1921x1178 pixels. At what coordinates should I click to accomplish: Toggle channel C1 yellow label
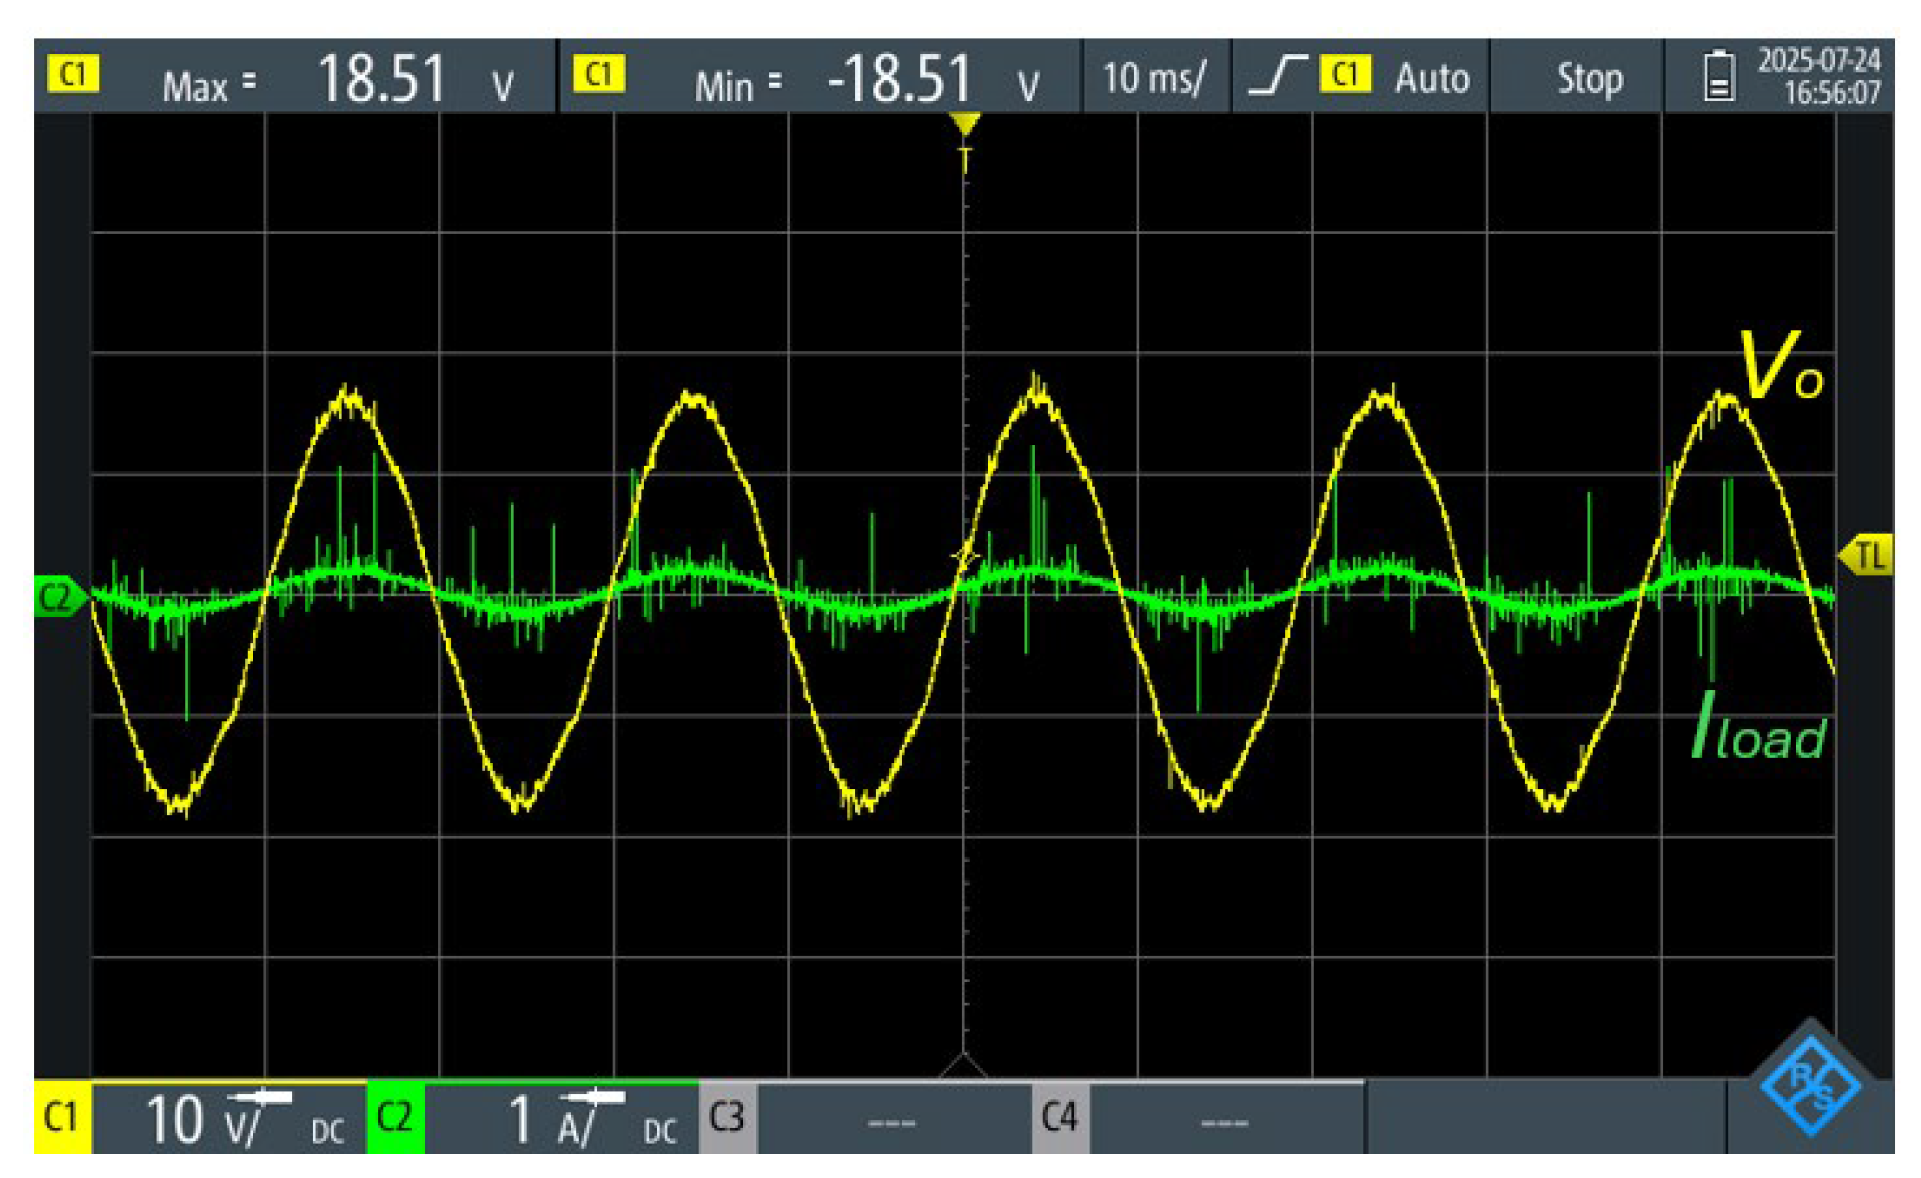pos(62,1117)
